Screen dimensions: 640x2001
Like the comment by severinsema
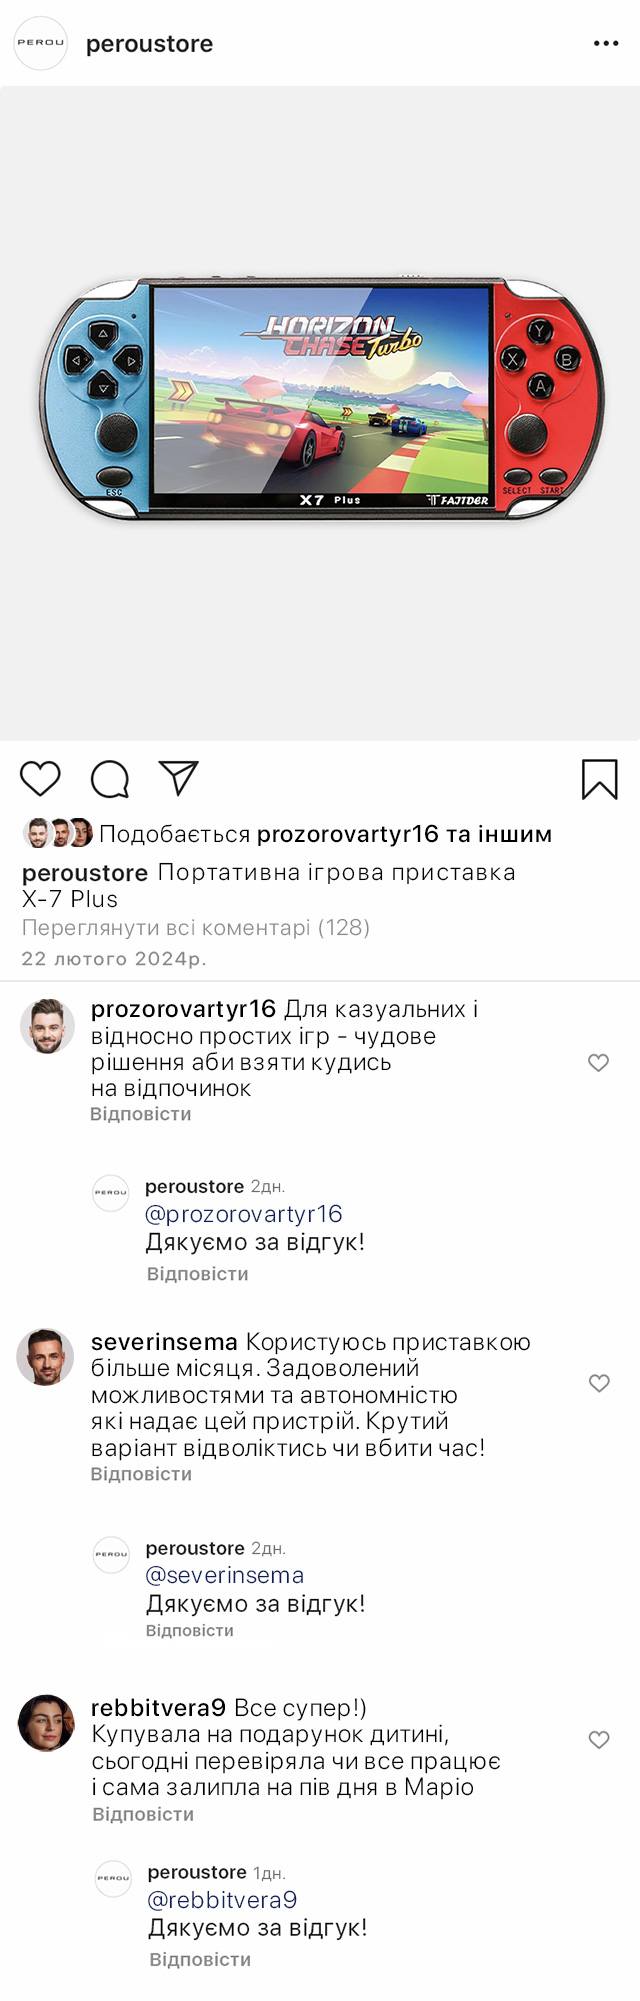pos(598,1383)
